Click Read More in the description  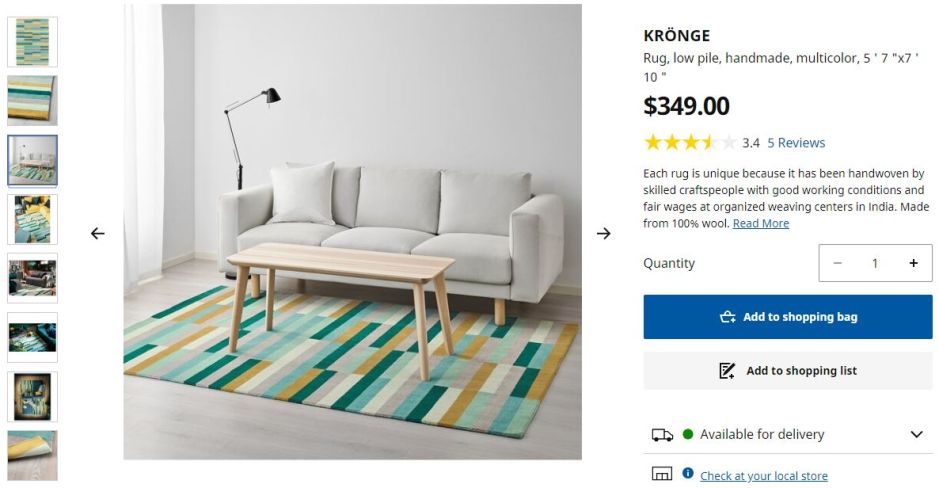[761, 223]
